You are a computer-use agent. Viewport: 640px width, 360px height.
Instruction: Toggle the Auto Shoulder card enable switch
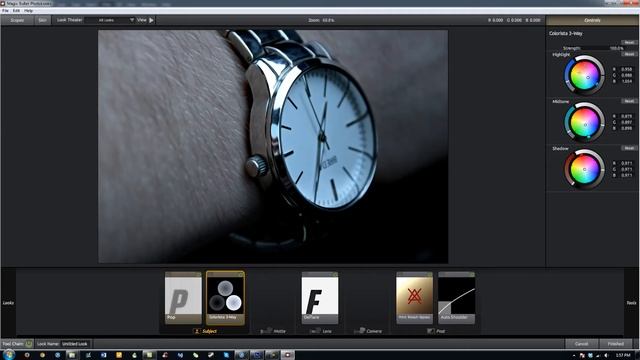click(471, 274)
